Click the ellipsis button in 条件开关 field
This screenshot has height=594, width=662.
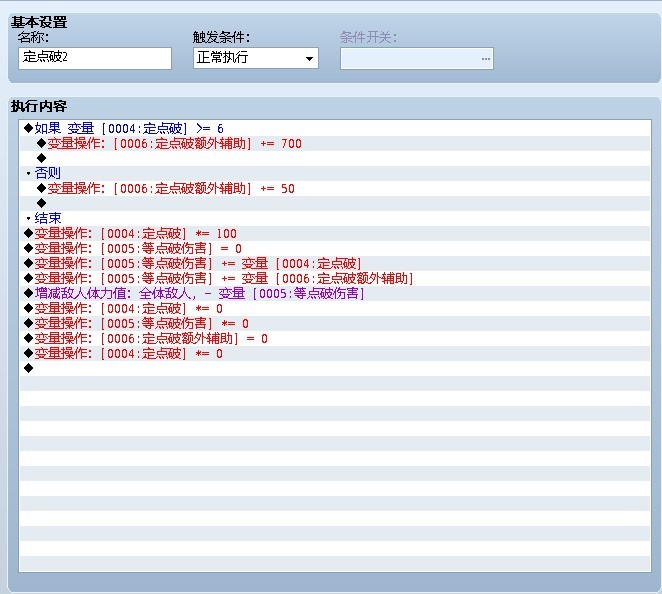486,59
